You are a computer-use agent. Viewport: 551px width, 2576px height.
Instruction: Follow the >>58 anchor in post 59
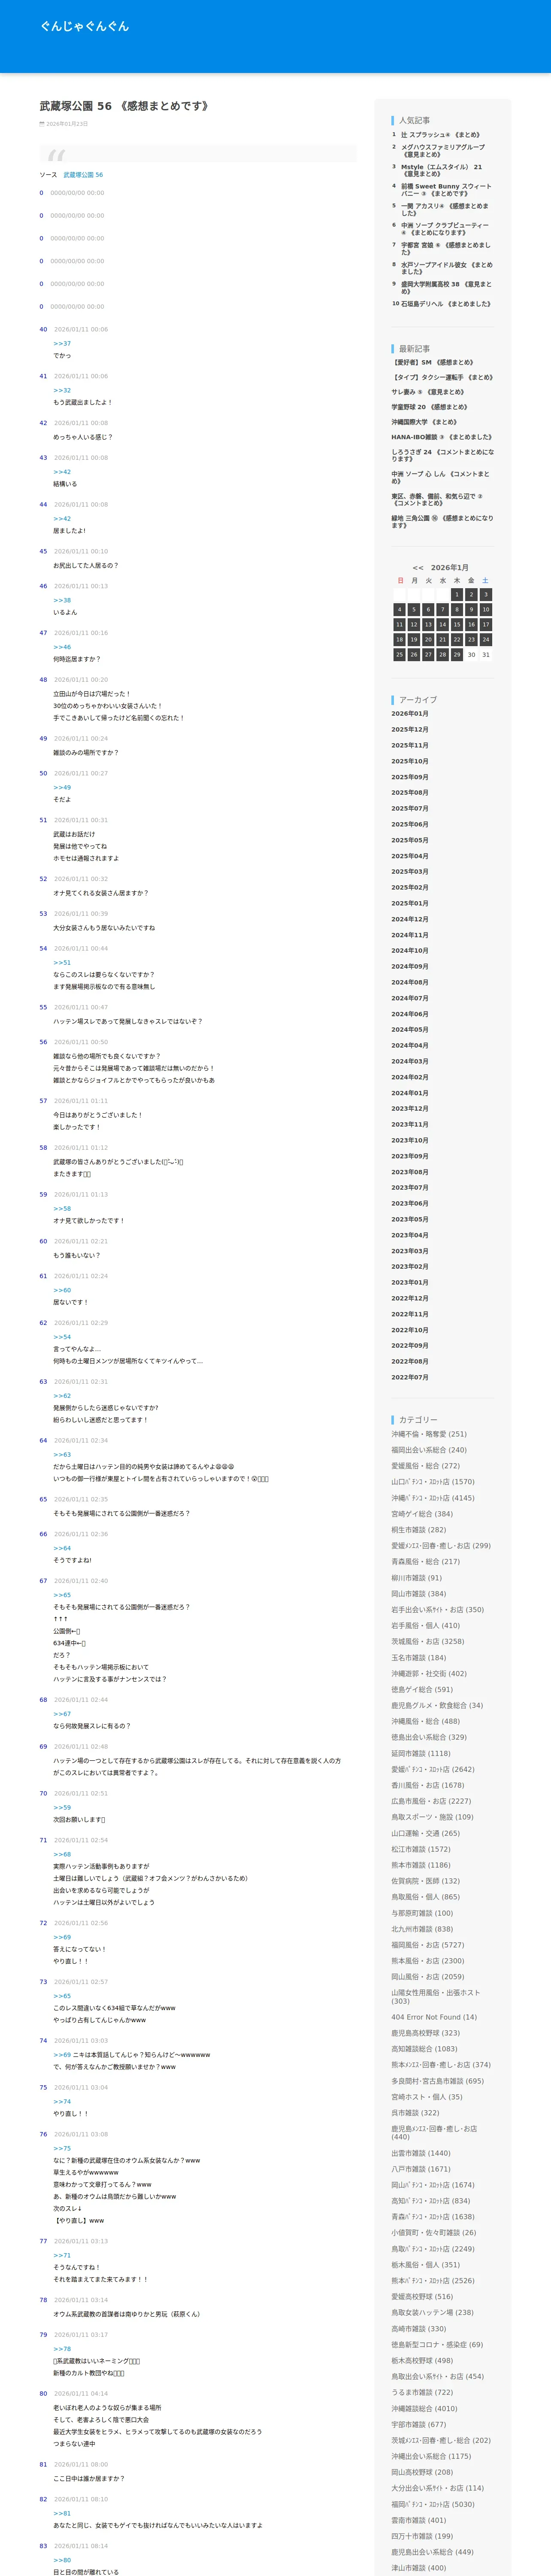tap(62, 1209)
